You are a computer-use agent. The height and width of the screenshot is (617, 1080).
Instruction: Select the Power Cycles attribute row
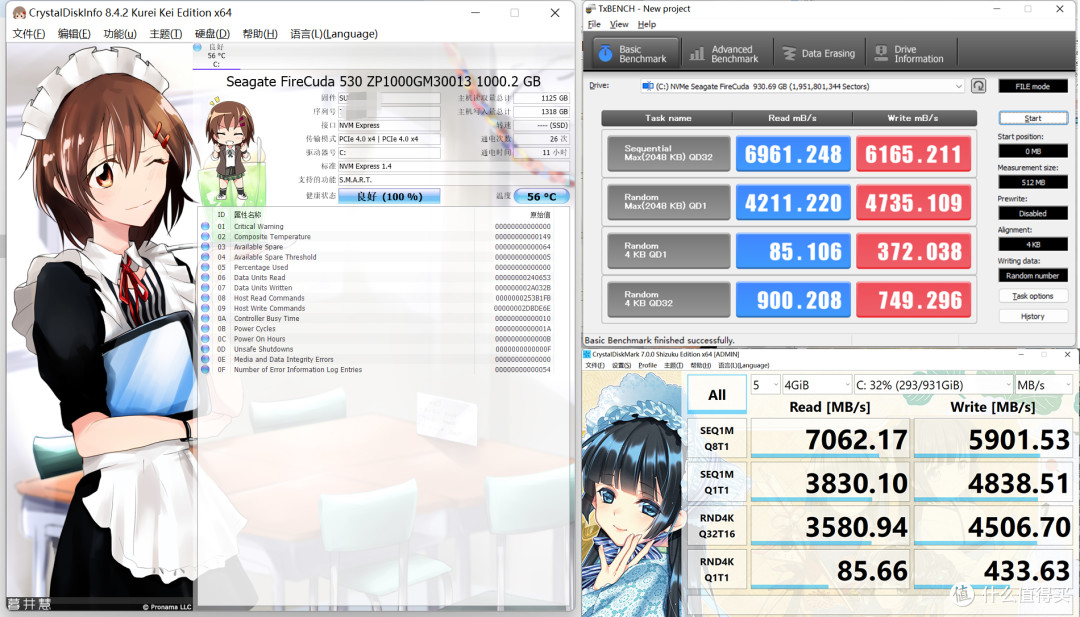377,328
